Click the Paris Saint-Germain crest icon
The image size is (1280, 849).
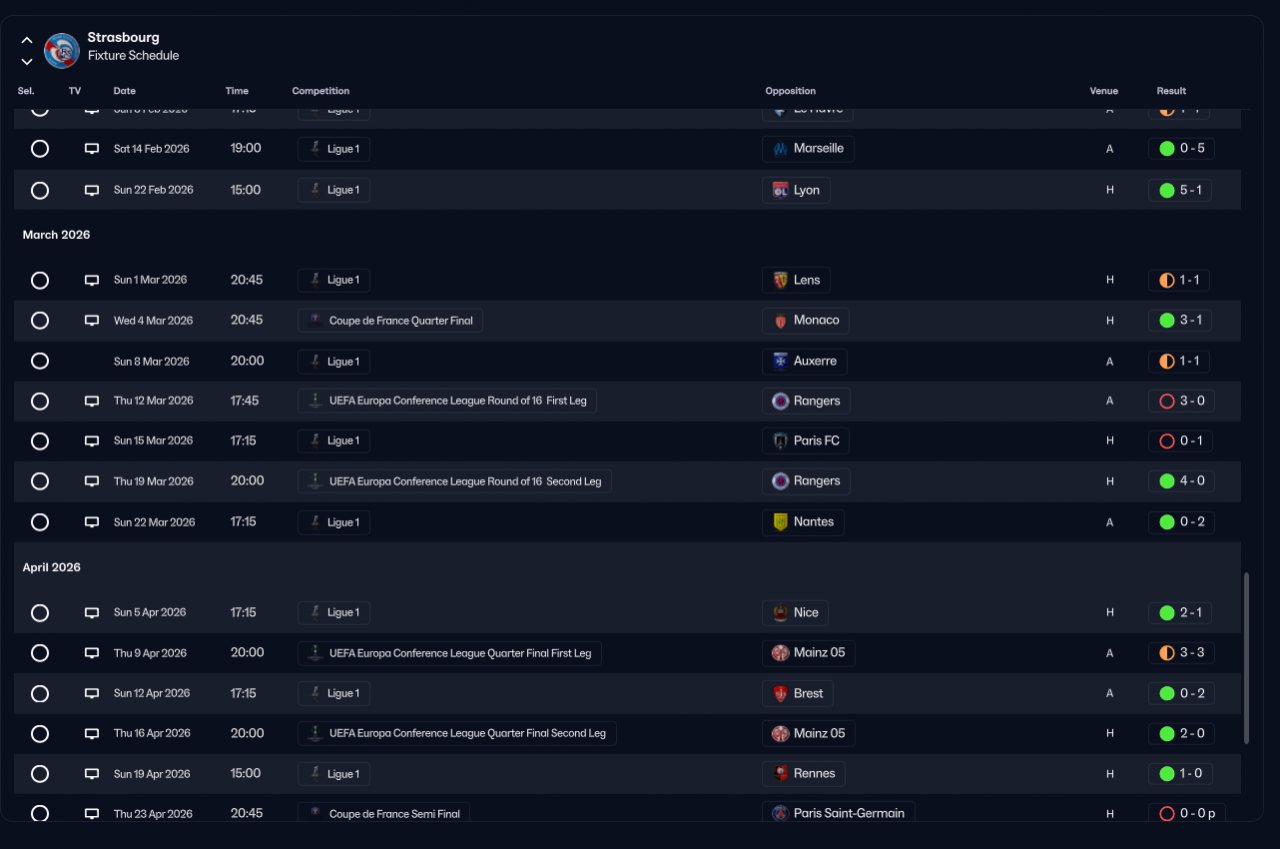(x=781, y=814)
